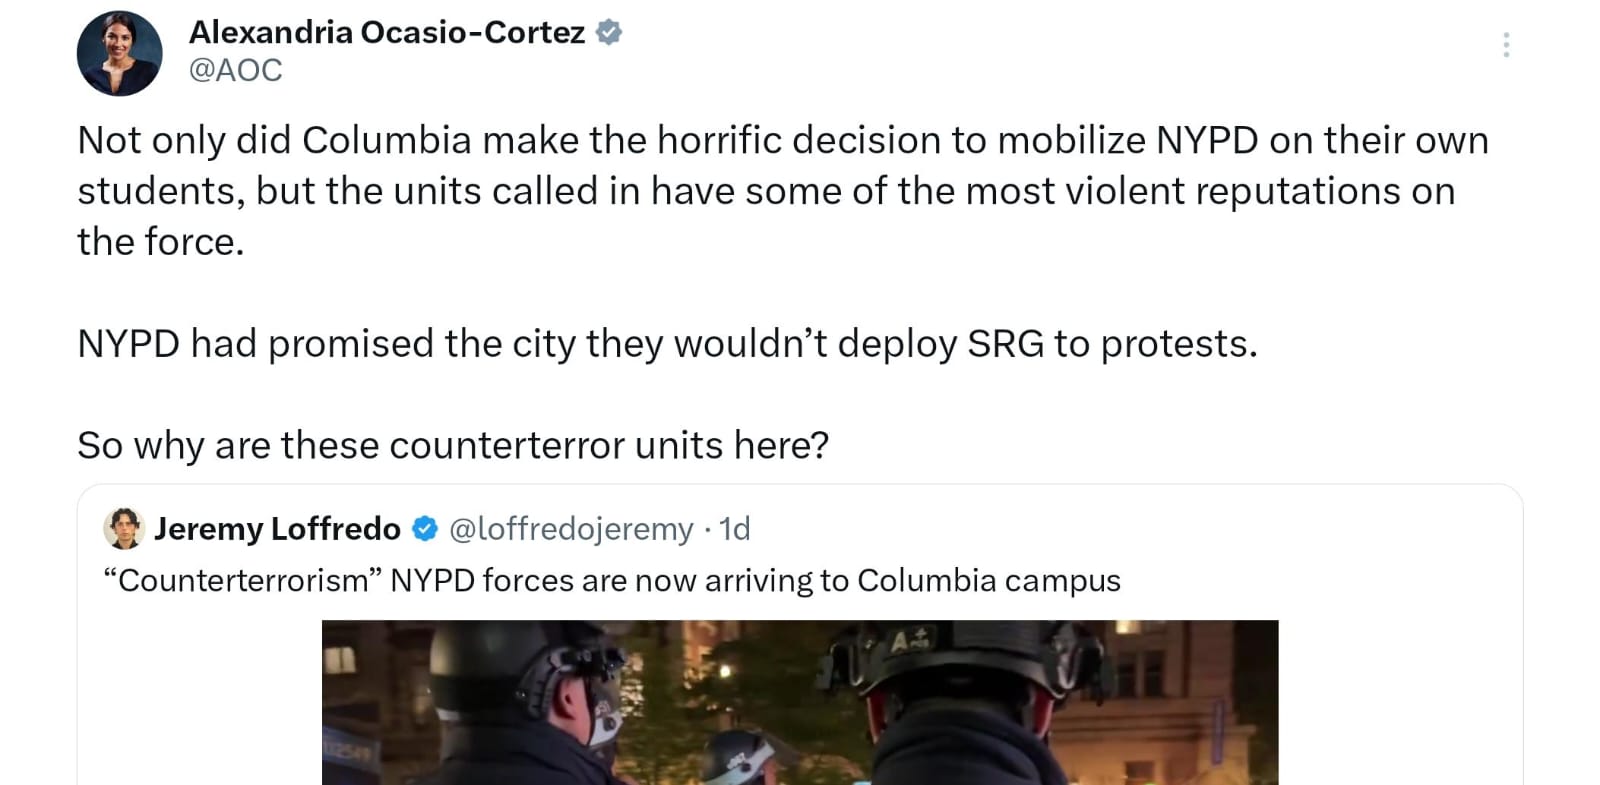This screenshot has width=1600, height=785.
Task: Click the text "the force." in the tweet
Action: click(161, 242)
